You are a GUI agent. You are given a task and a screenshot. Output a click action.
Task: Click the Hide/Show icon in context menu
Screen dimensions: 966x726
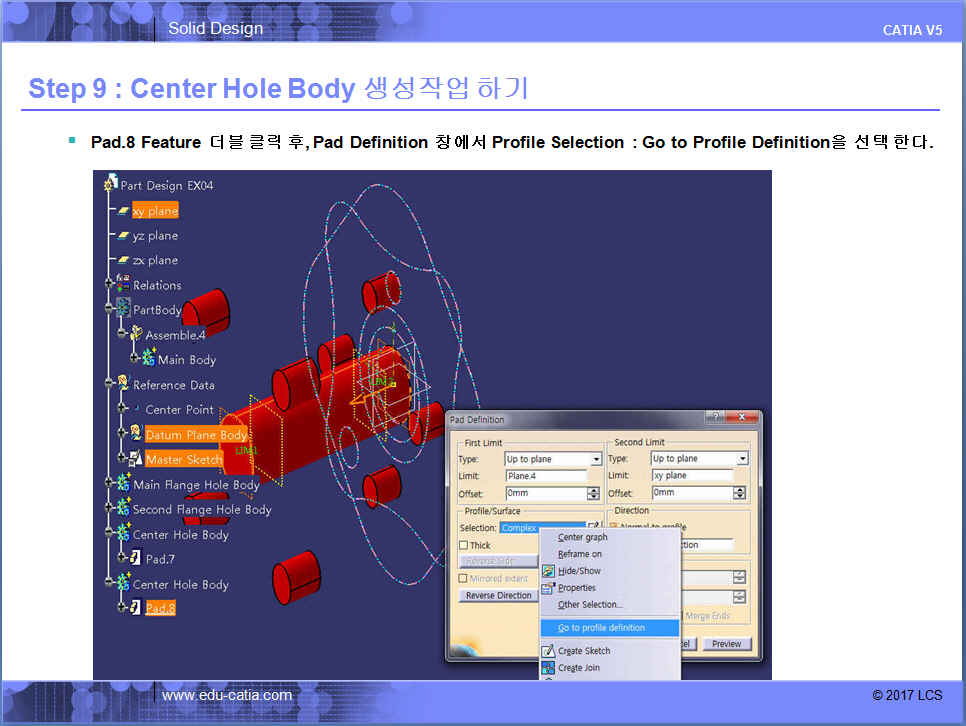pyautogui.click(x=548, y=571)
